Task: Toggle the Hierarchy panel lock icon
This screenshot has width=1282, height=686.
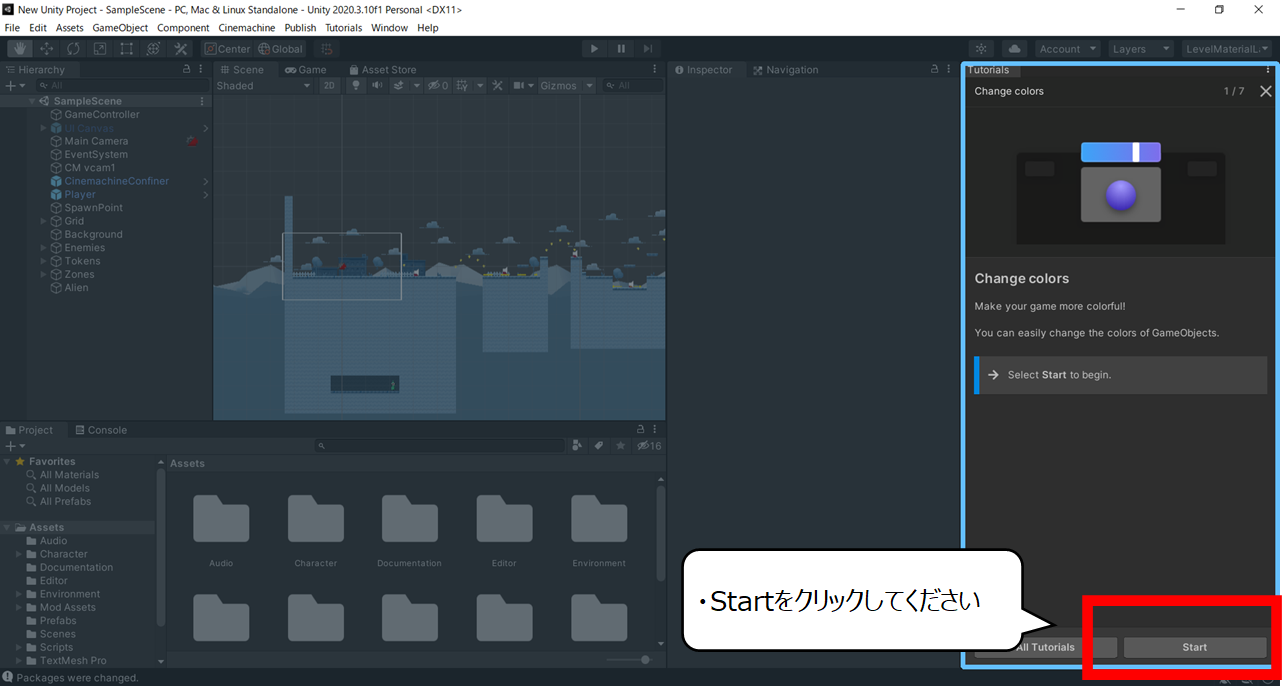Action: tap(186, 70)
